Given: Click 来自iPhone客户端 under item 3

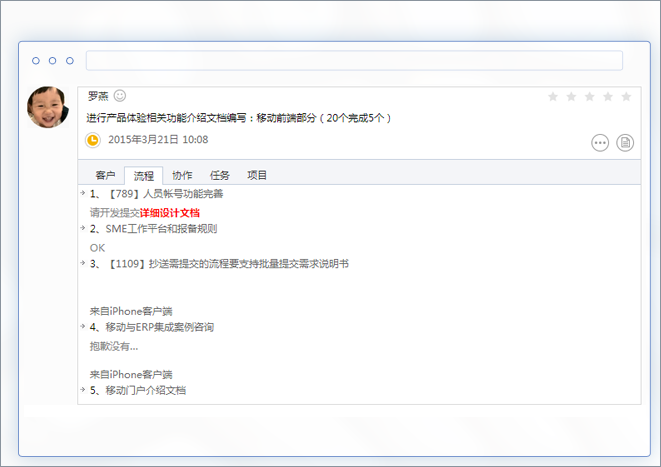Looking at the screenshot, I should click(x=131, y=311).
